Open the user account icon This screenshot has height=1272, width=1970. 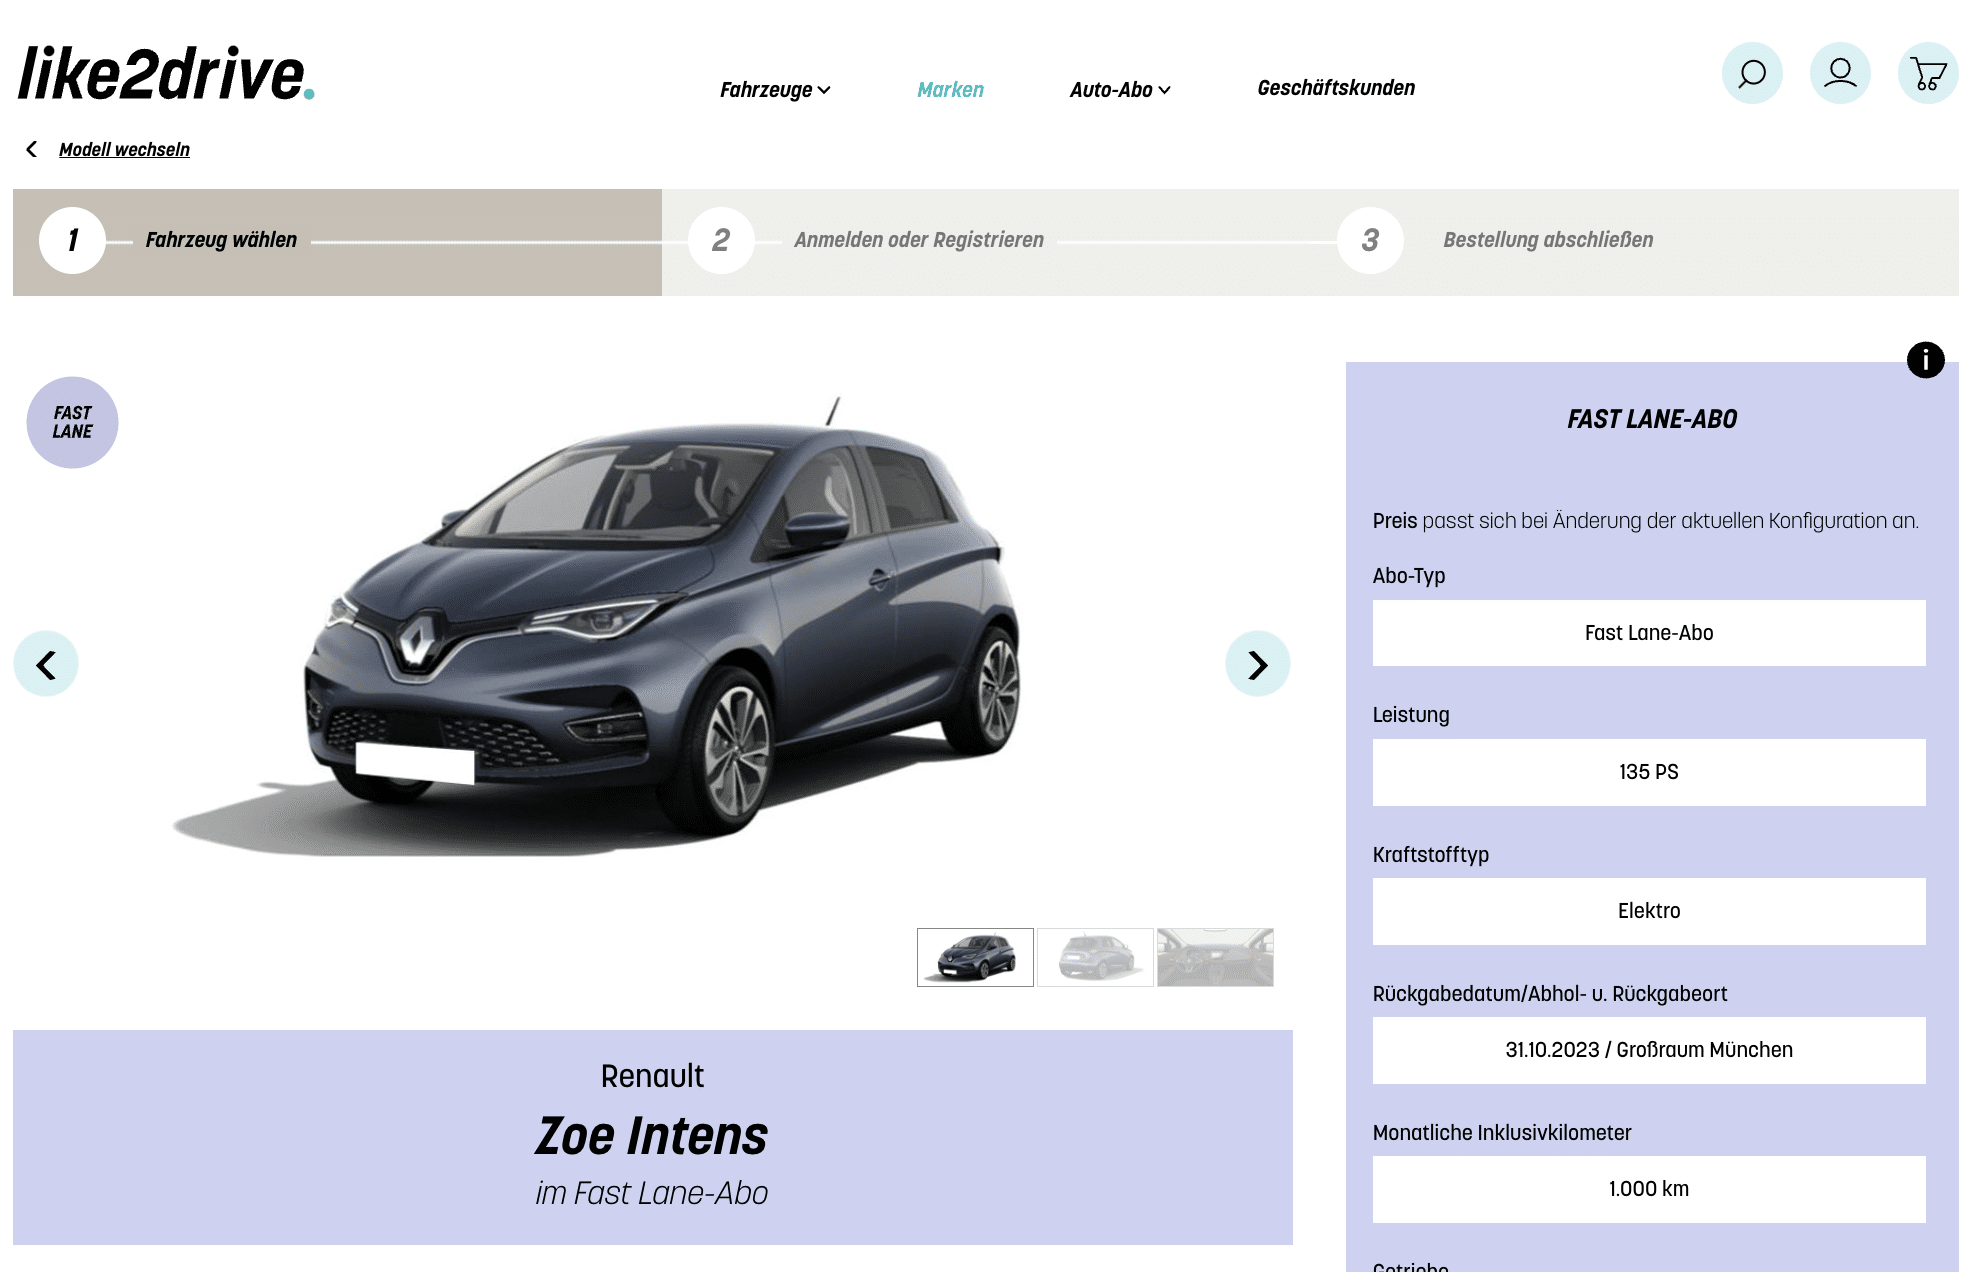1840,73
